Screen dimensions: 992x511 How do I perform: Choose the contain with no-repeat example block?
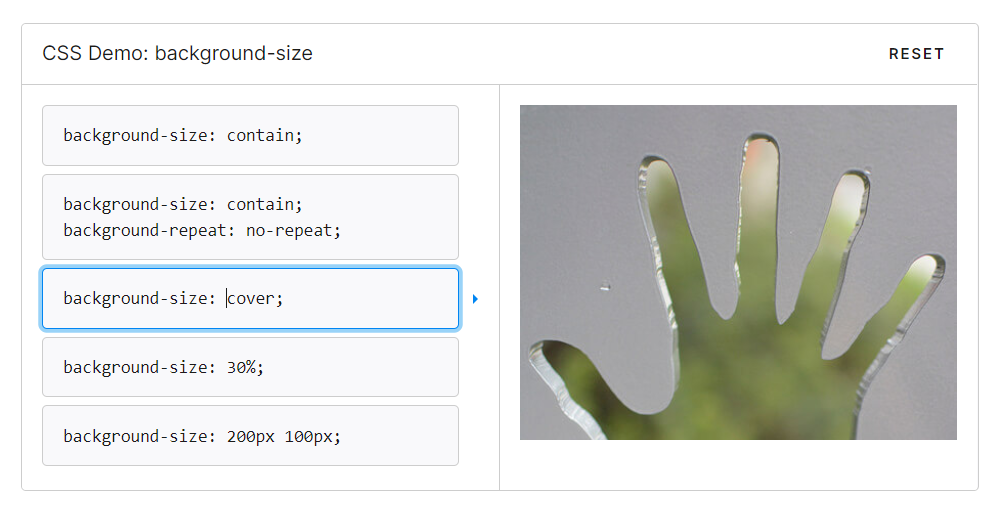250,217
